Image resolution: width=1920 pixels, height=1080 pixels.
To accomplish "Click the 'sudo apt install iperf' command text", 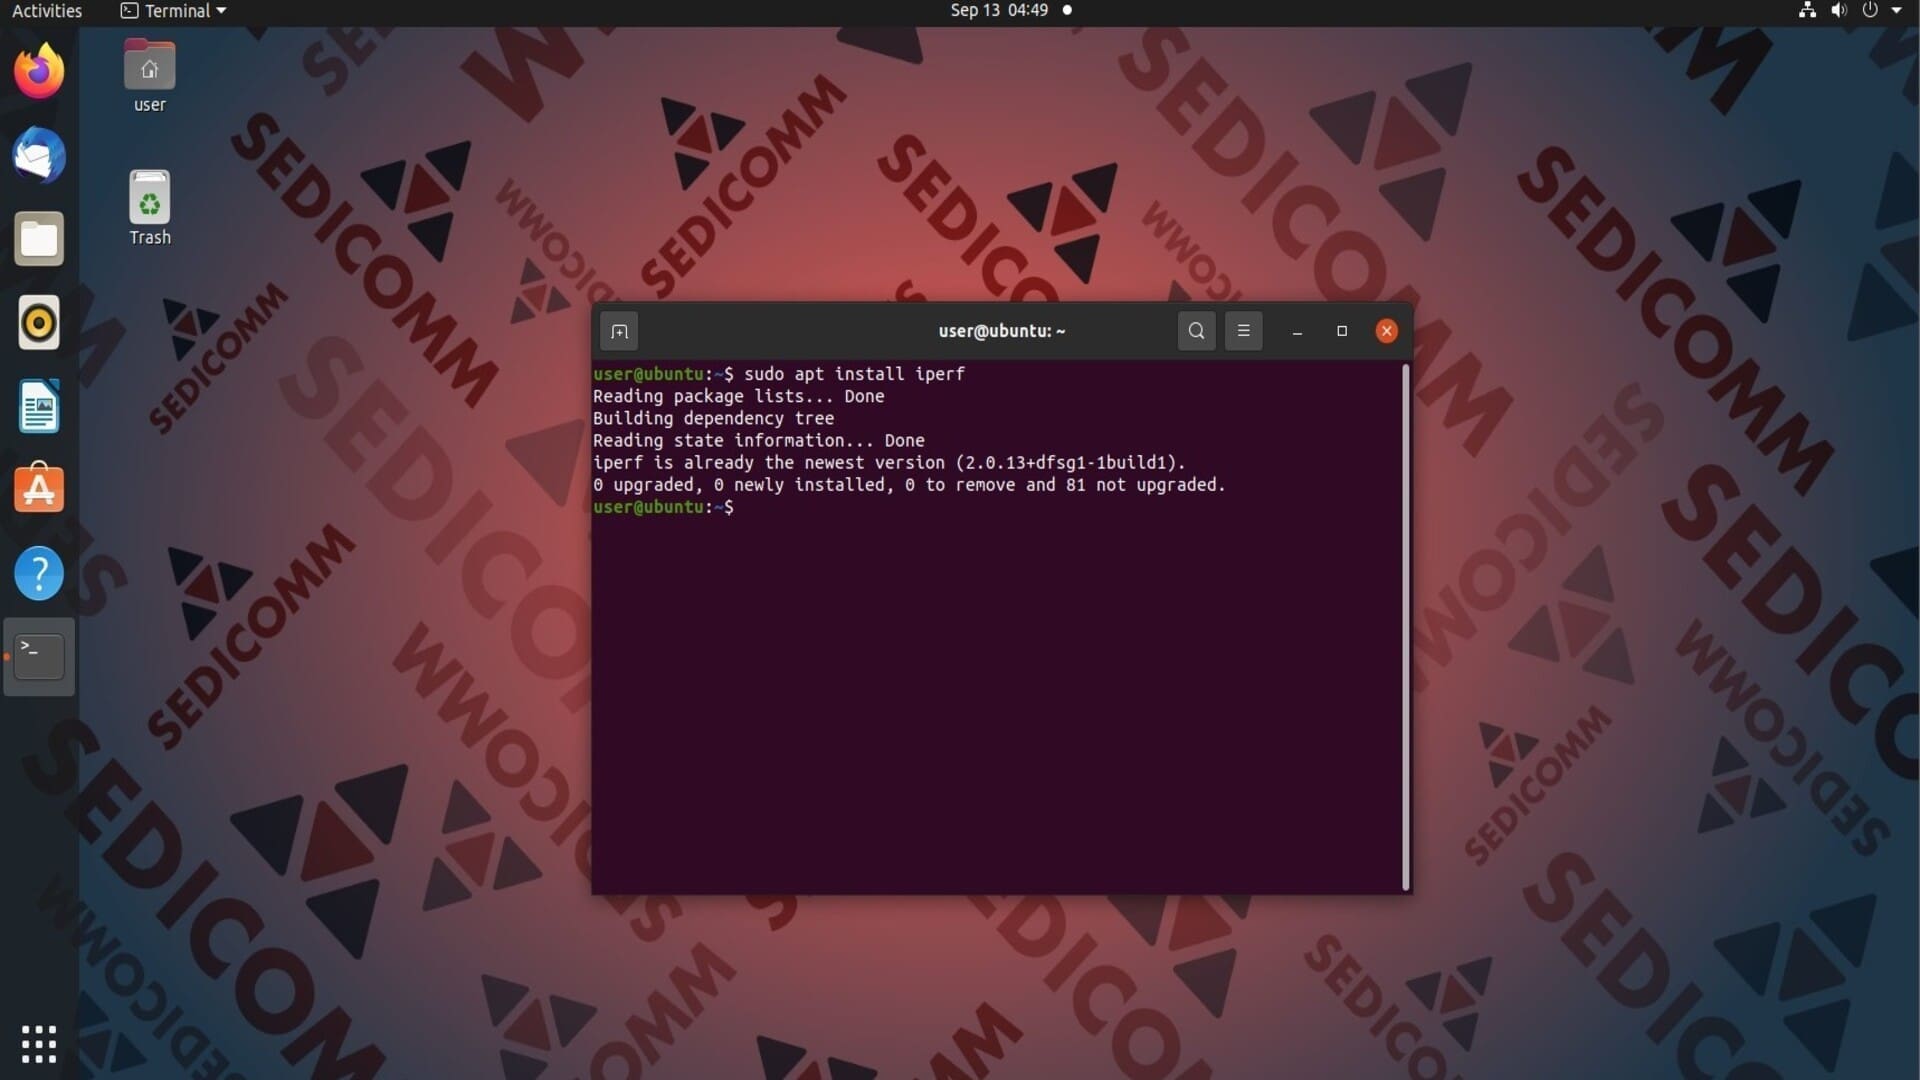I will click(x=854, y=374).
